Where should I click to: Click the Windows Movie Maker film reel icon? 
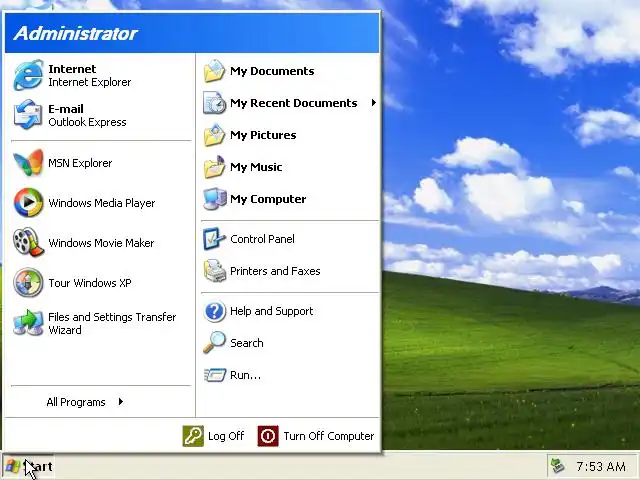click(28, 242)
